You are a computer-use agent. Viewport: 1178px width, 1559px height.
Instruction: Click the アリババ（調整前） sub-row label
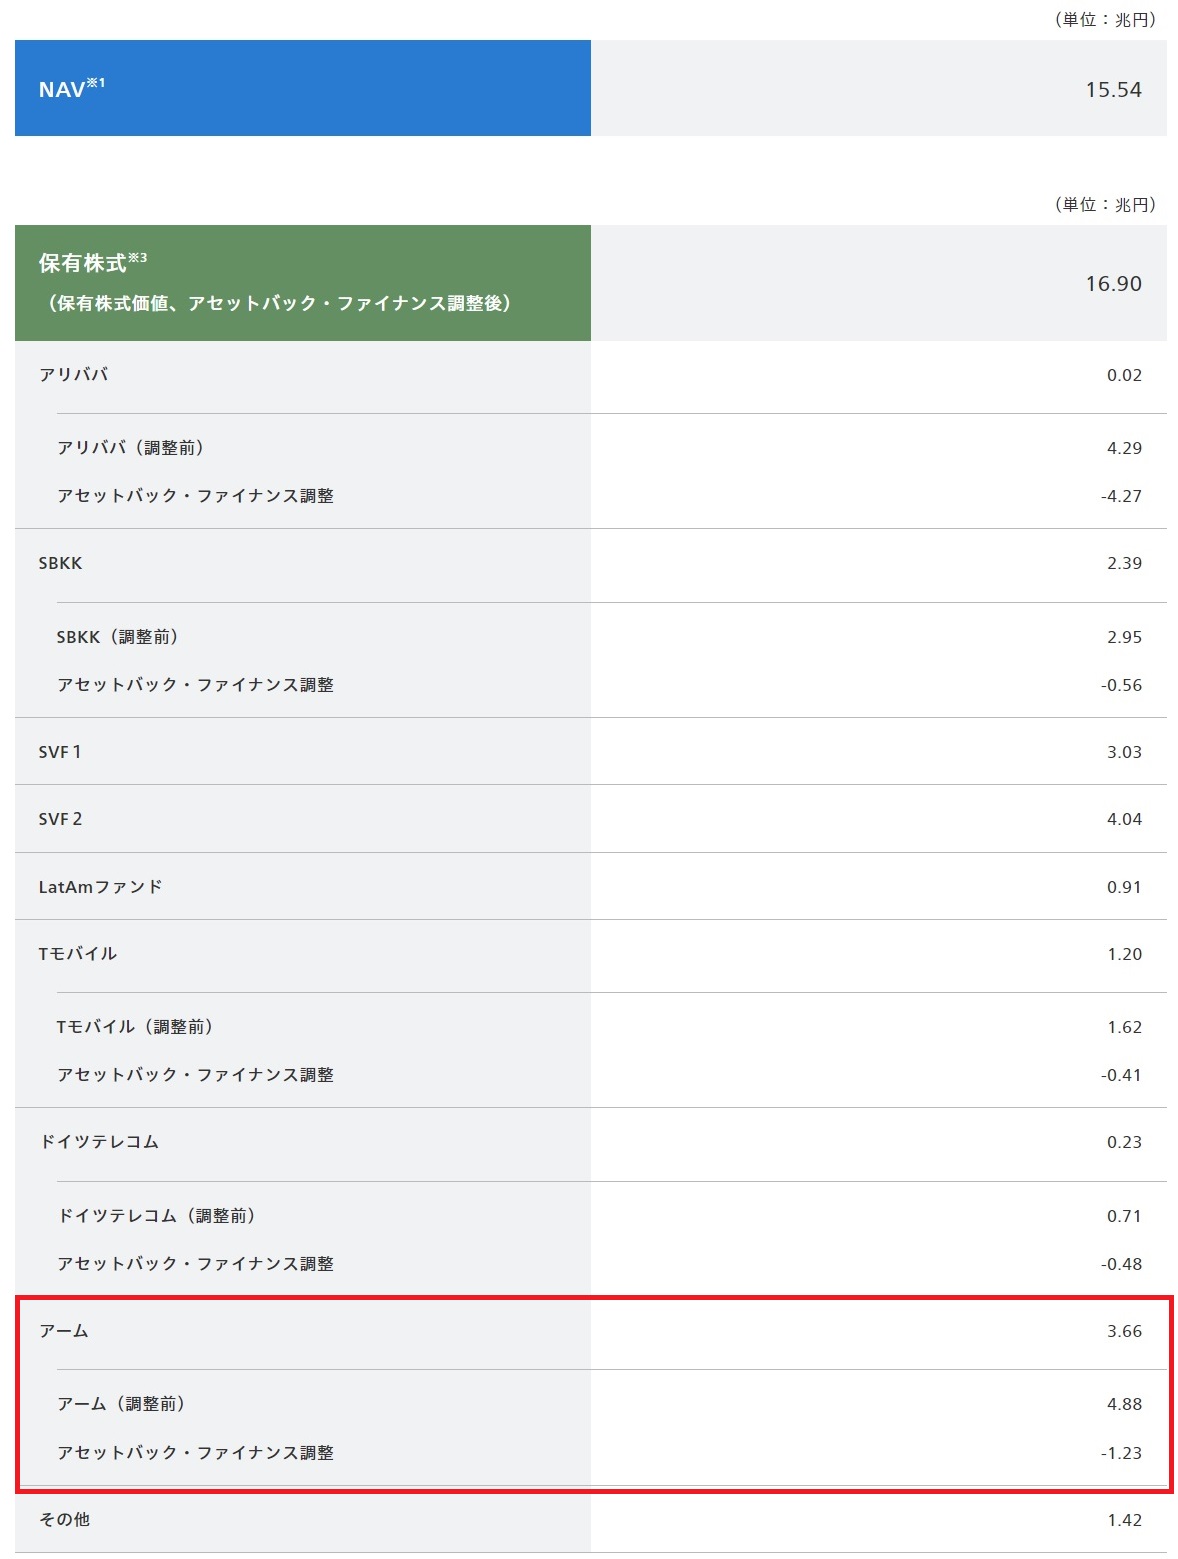[x=131, y=448]
